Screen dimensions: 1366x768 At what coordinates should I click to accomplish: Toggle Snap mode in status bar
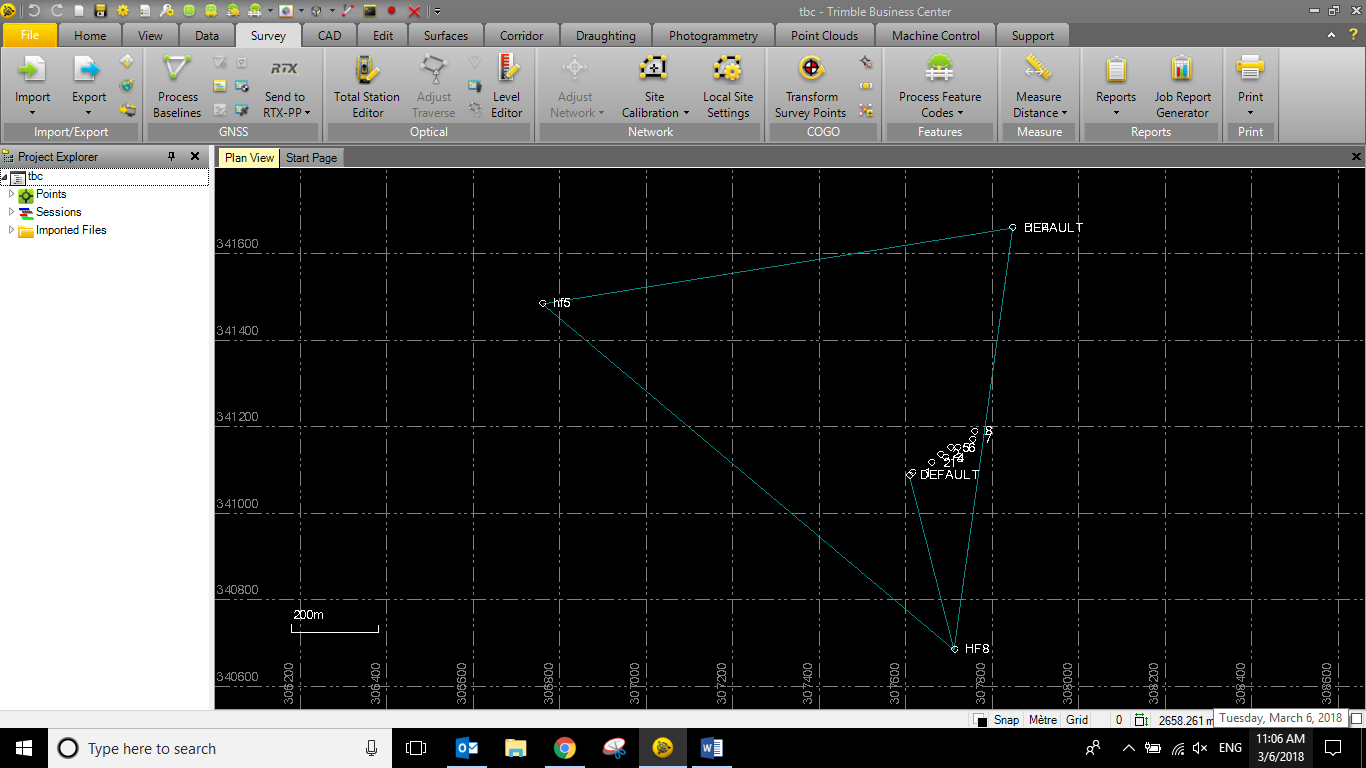pos(1006,720)
